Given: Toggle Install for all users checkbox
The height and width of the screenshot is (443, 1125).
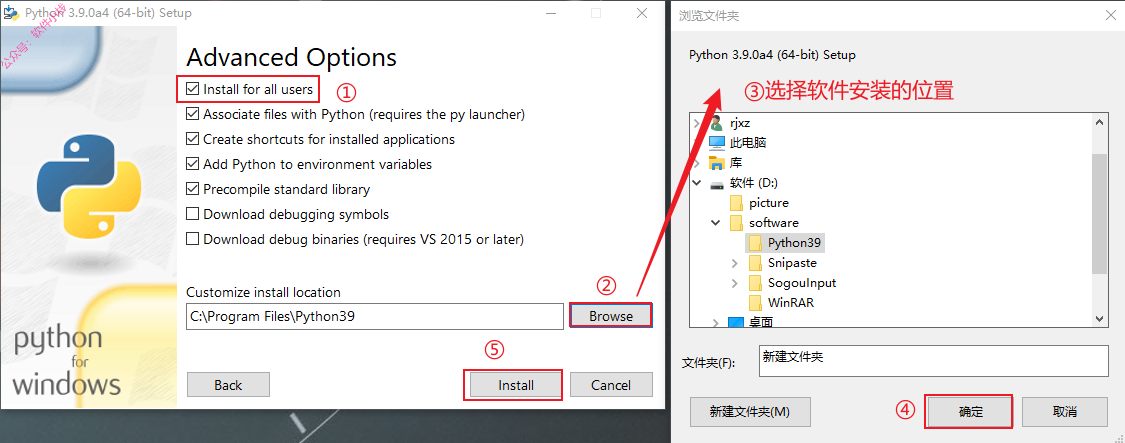Looking at the screenshot, I should (192, 90).
